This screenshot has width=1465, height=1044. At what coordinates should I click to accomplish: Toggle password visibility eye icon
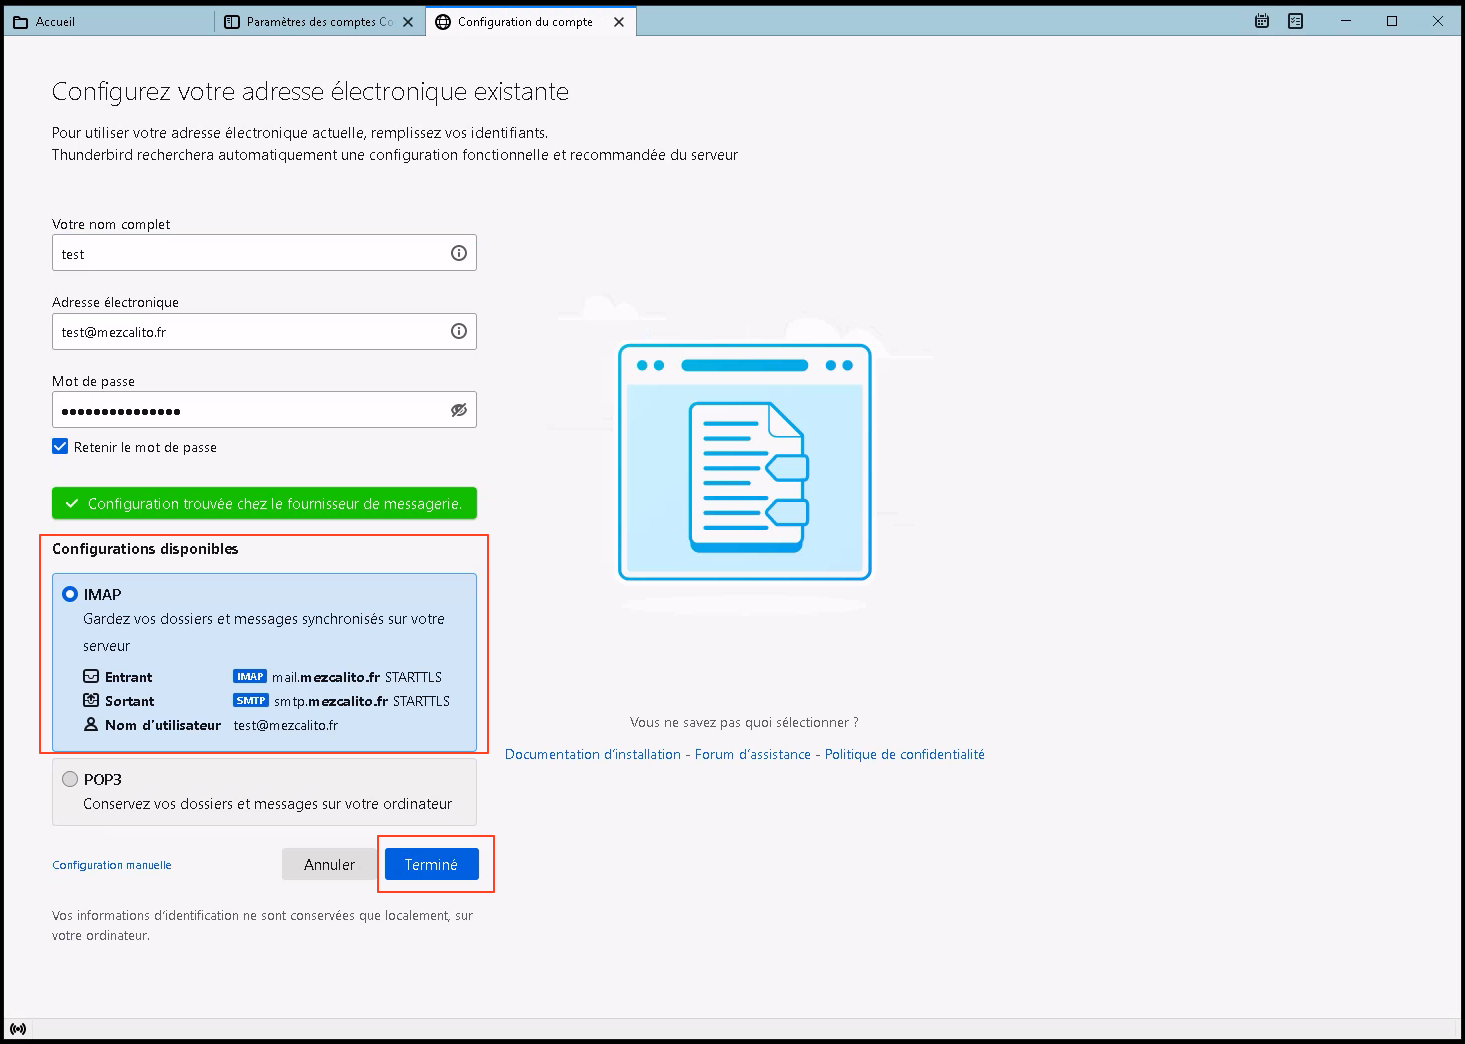[458, 410]
